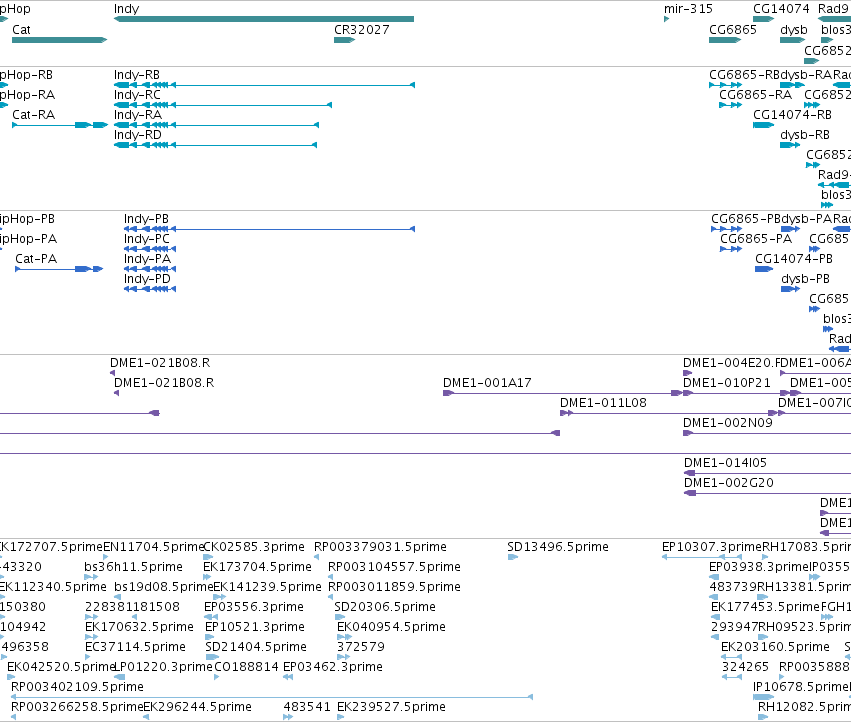Image resolution: width=851 pixels, height=722 pixels.
Task: Select the CG6865-RB transcript label
Action: click(744, 75)
